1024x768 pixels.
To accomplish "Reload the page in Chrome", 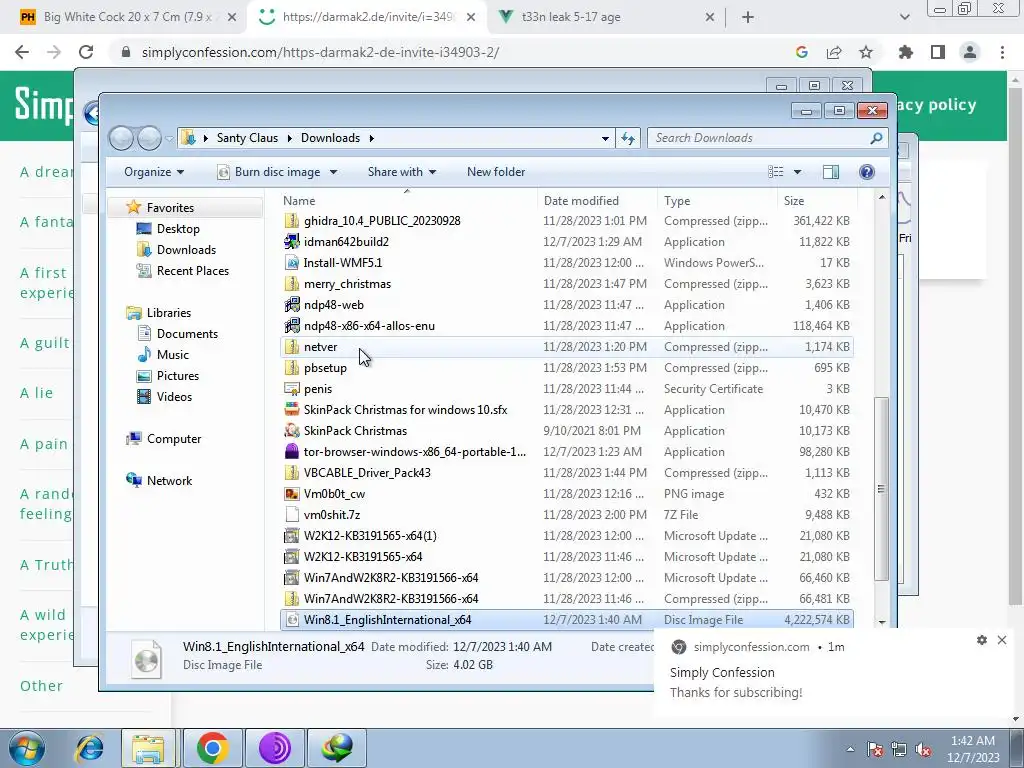I will click(86, 52).
